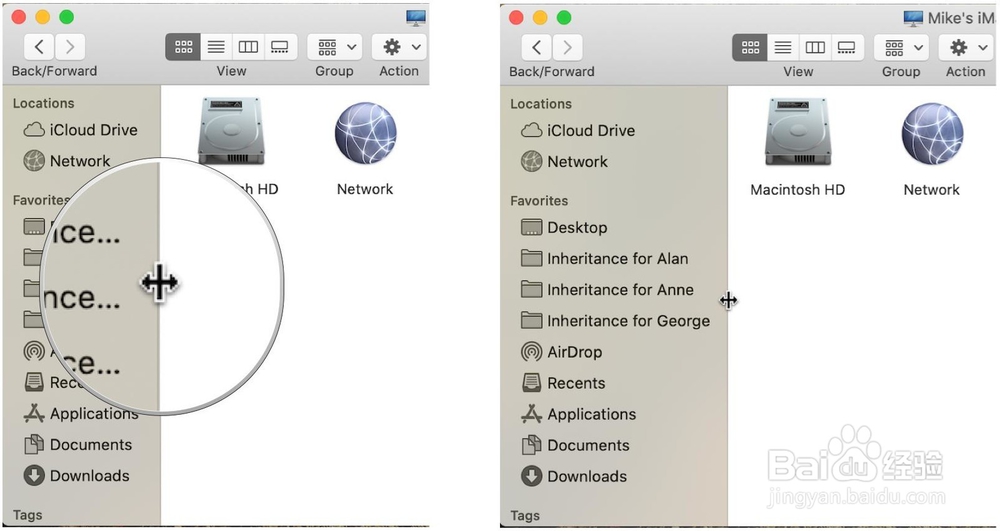The width and height of the screenshot is (1000, 531).
Task: Switch to column view in left Finder window
Action: click(x=248, y=47)
